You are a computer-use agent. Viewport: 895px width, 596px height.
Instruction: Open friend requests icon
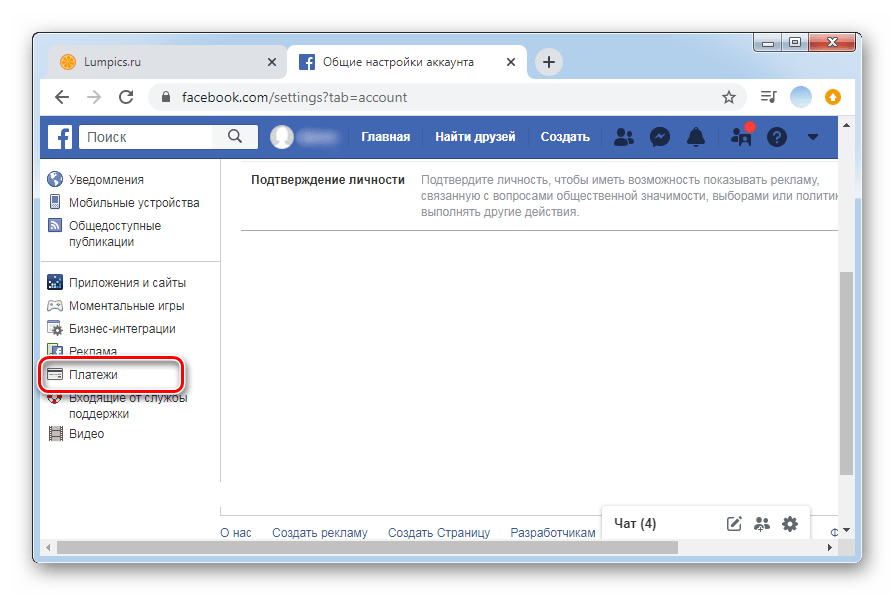tap(624, 137)
